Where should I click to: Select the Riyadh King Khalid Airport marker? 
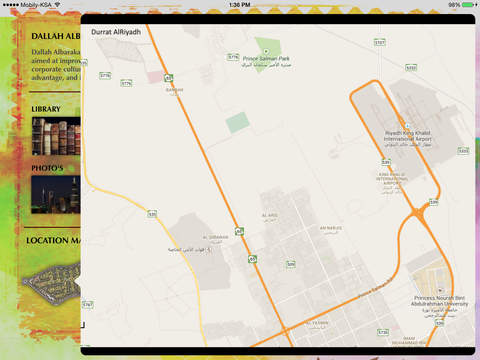407,126
